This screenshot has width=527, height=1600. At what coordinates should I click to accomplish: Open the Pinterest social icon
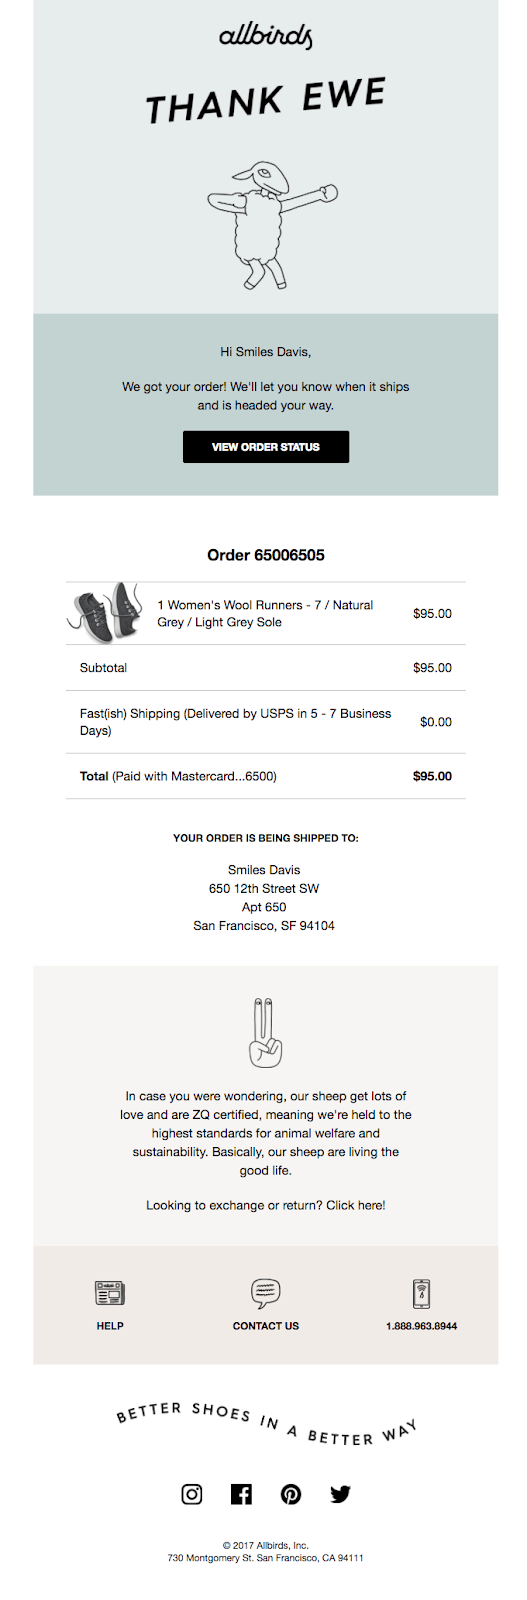tap(291, 1494)
